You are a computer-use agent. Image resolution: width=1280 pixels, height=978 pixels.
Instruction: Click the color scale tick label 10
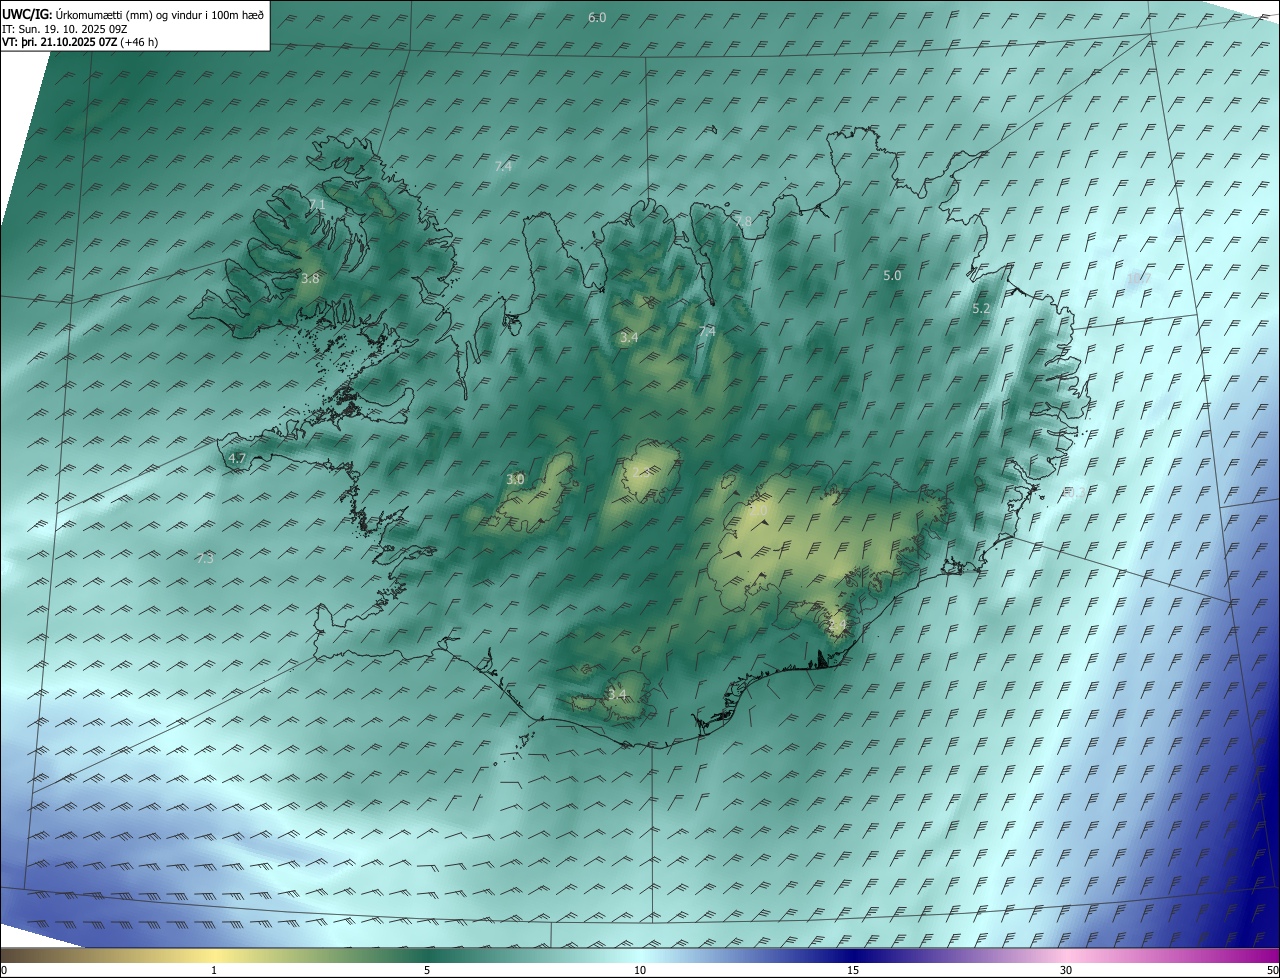[x=640, y=970]
